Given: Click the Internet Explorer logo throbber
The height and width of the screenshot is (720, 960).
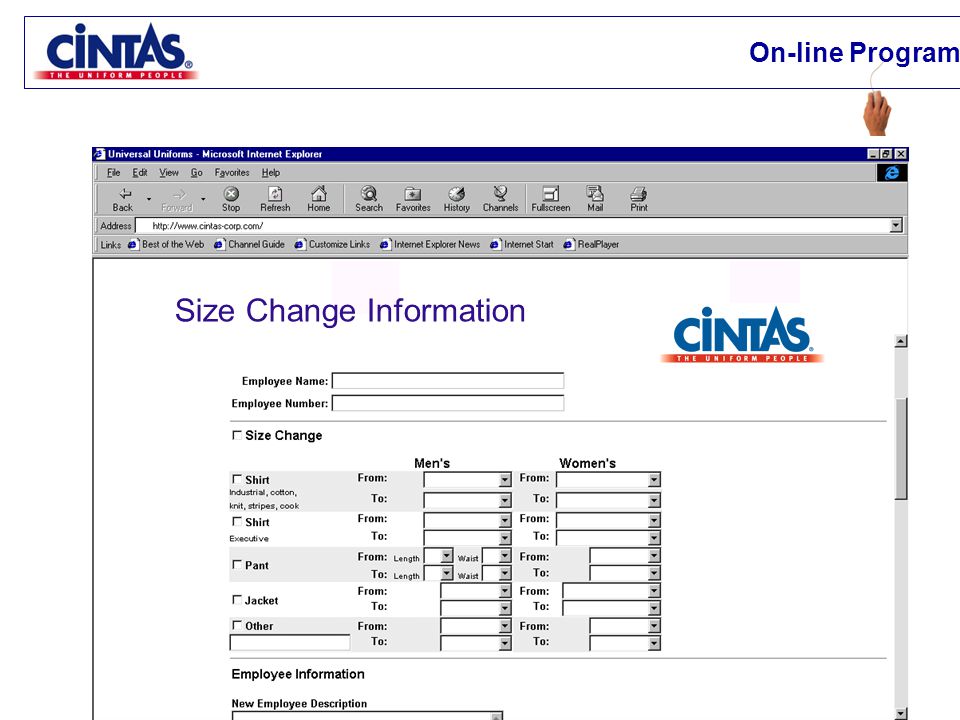Looking at the screenshot, I should 892,173.
